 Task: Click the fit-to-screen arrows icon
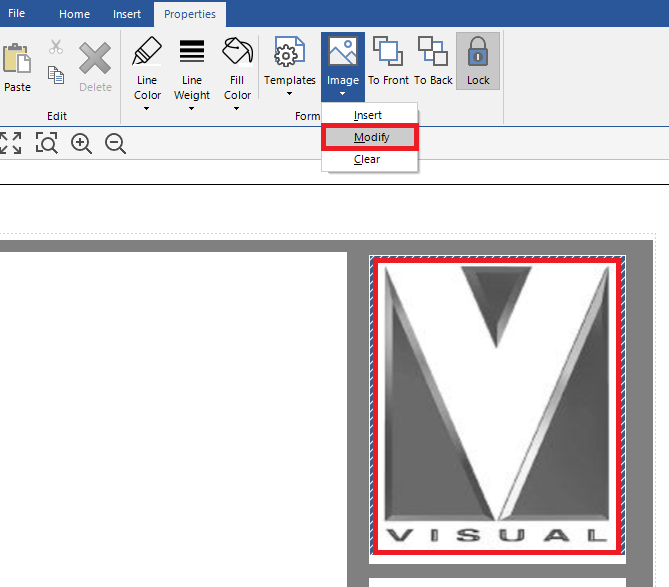click(11, 144)
